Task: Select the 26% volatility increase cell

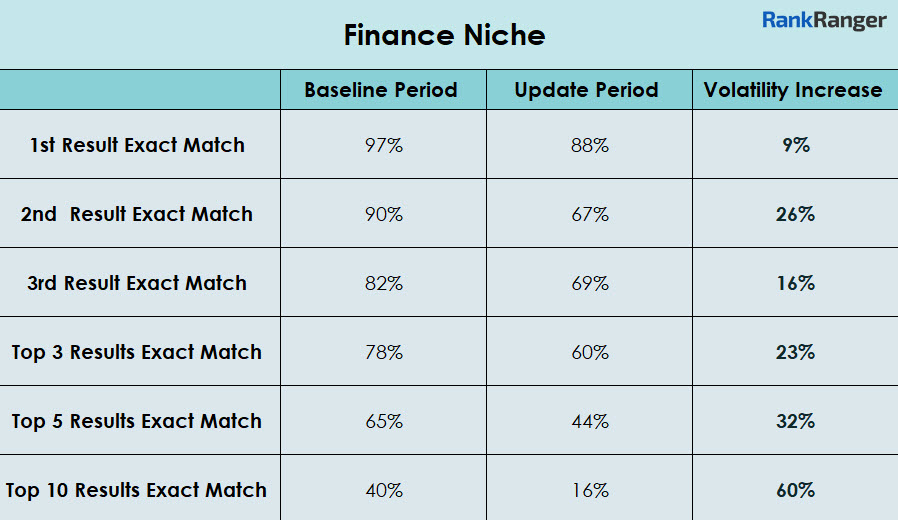Action: tap(796, 214)
